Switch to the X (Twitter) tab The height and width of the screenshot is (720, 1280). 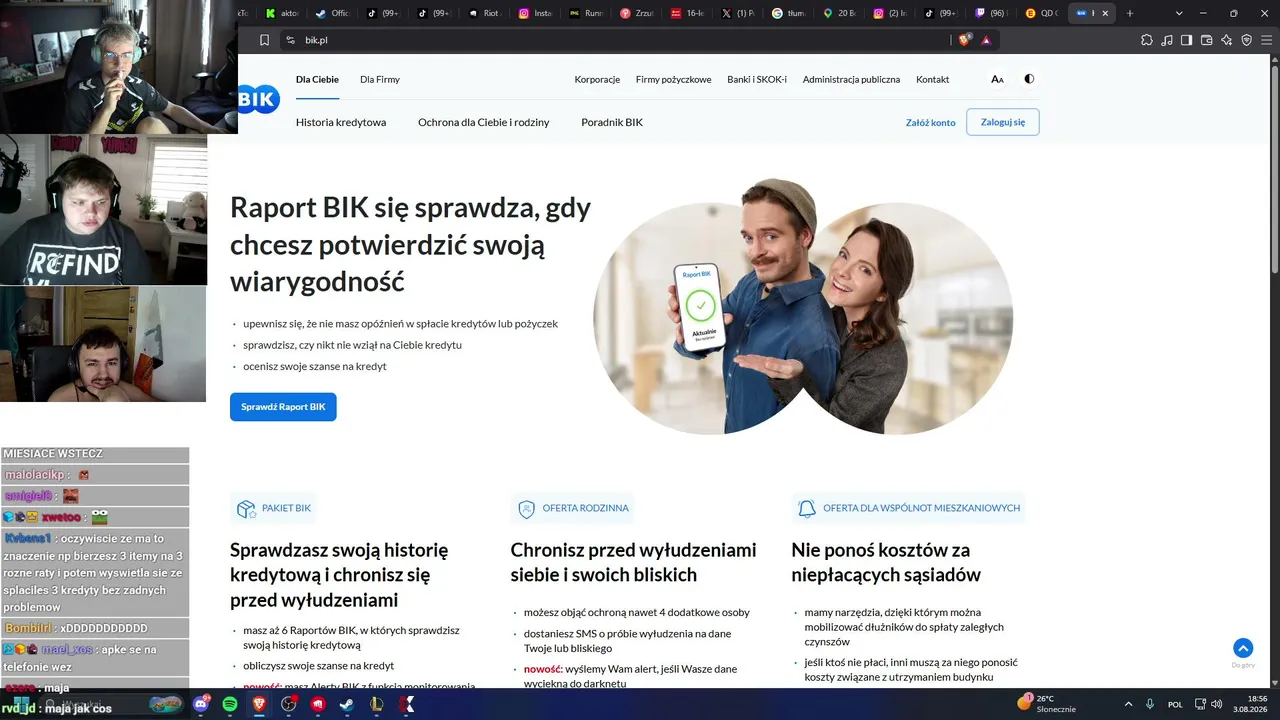740,13
